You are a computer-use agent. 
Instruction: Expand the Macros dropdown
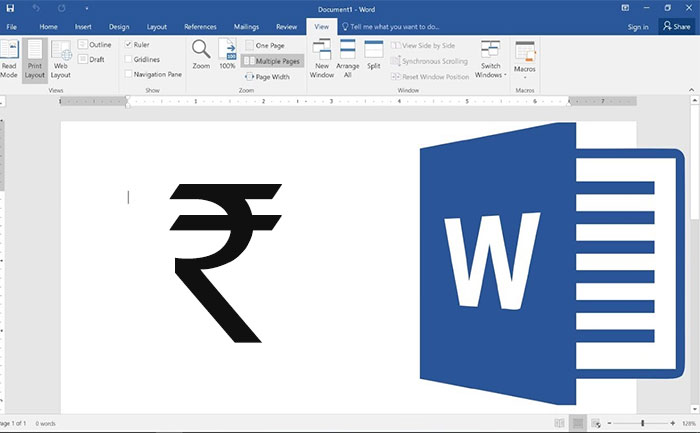(525, 62)
